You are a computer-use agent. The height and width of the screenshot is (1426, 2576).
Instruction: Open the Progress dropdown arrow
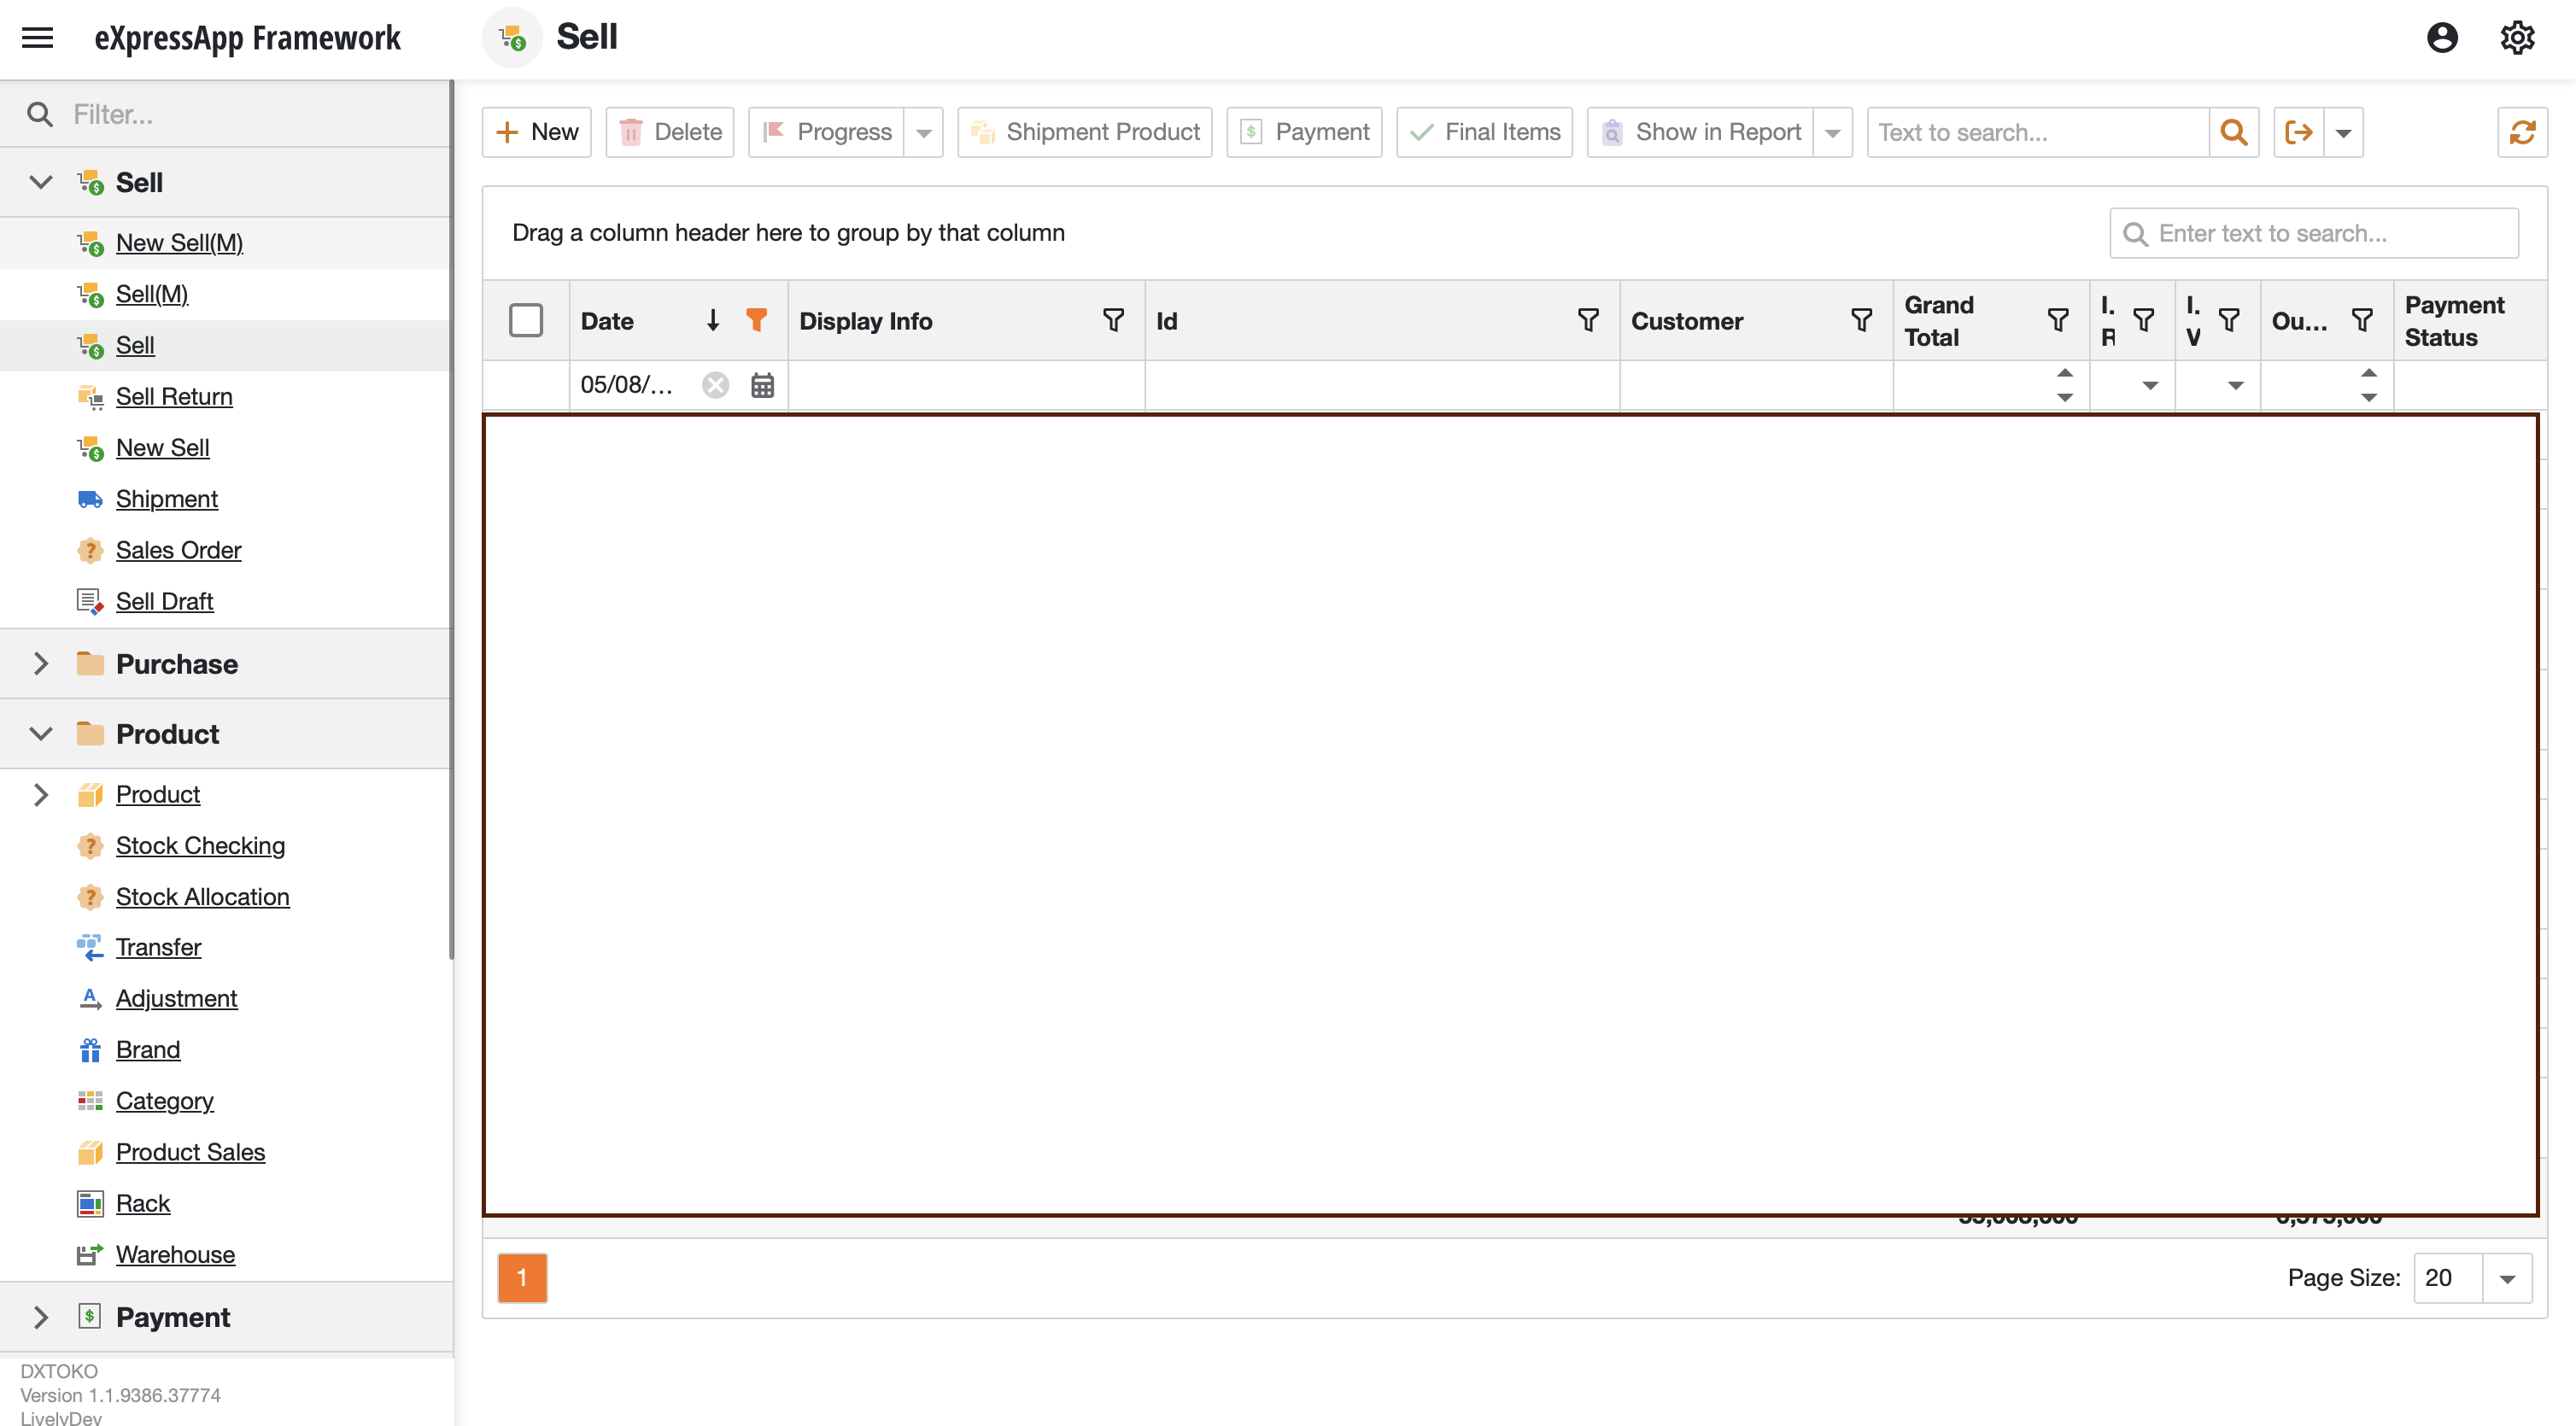(x=923, y=132)
